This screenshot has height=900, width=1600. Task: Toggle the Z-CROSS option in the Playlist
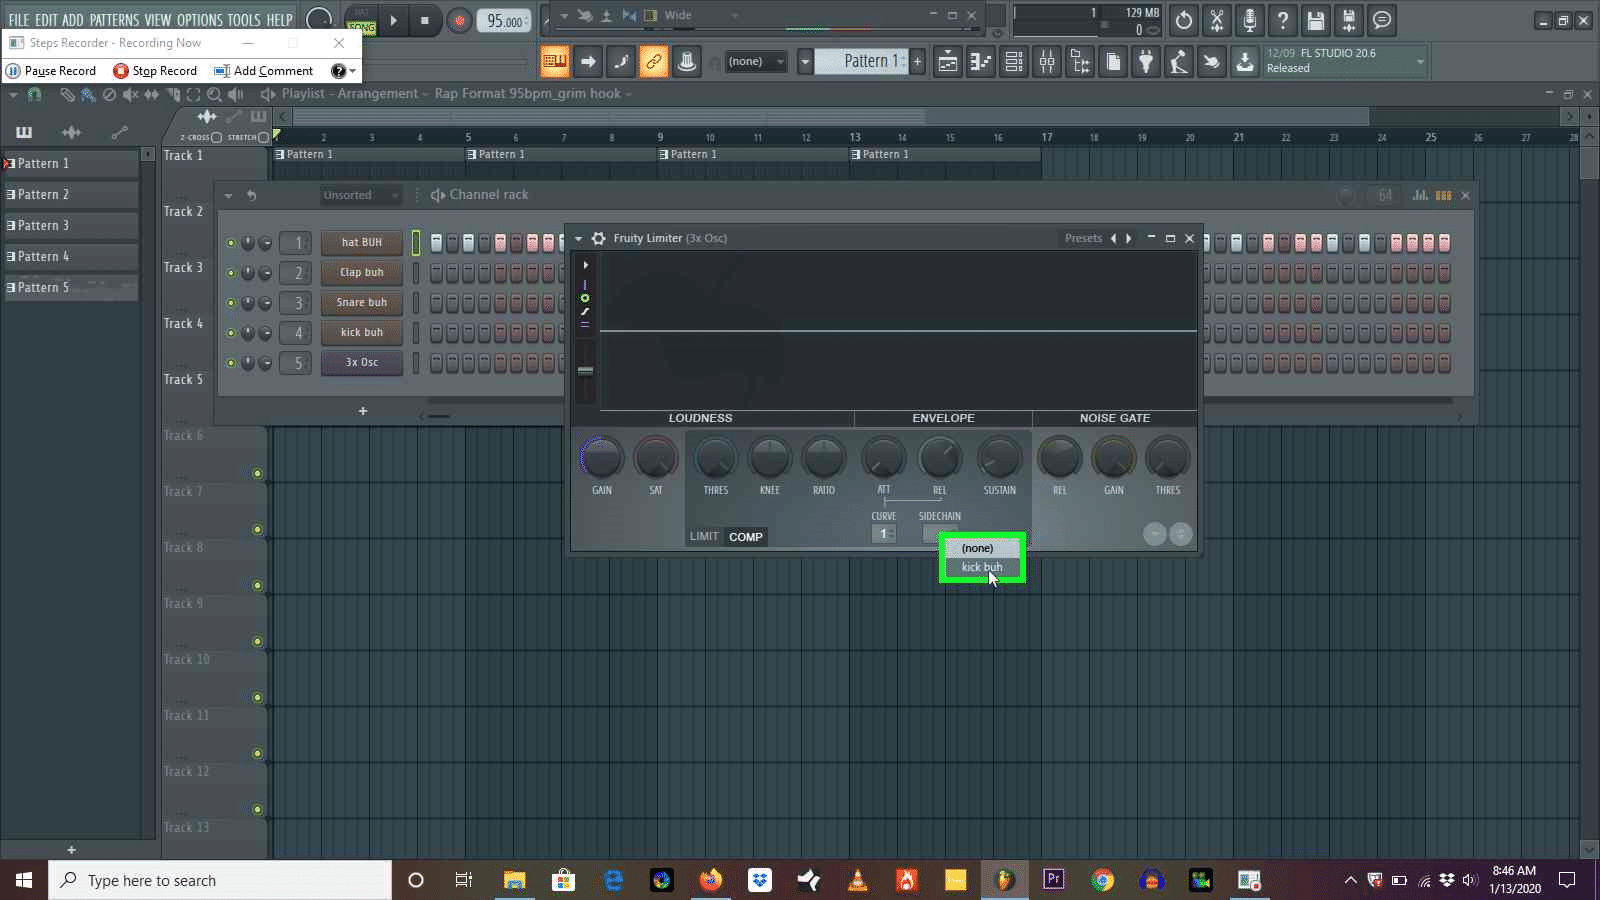click(201, 137)
